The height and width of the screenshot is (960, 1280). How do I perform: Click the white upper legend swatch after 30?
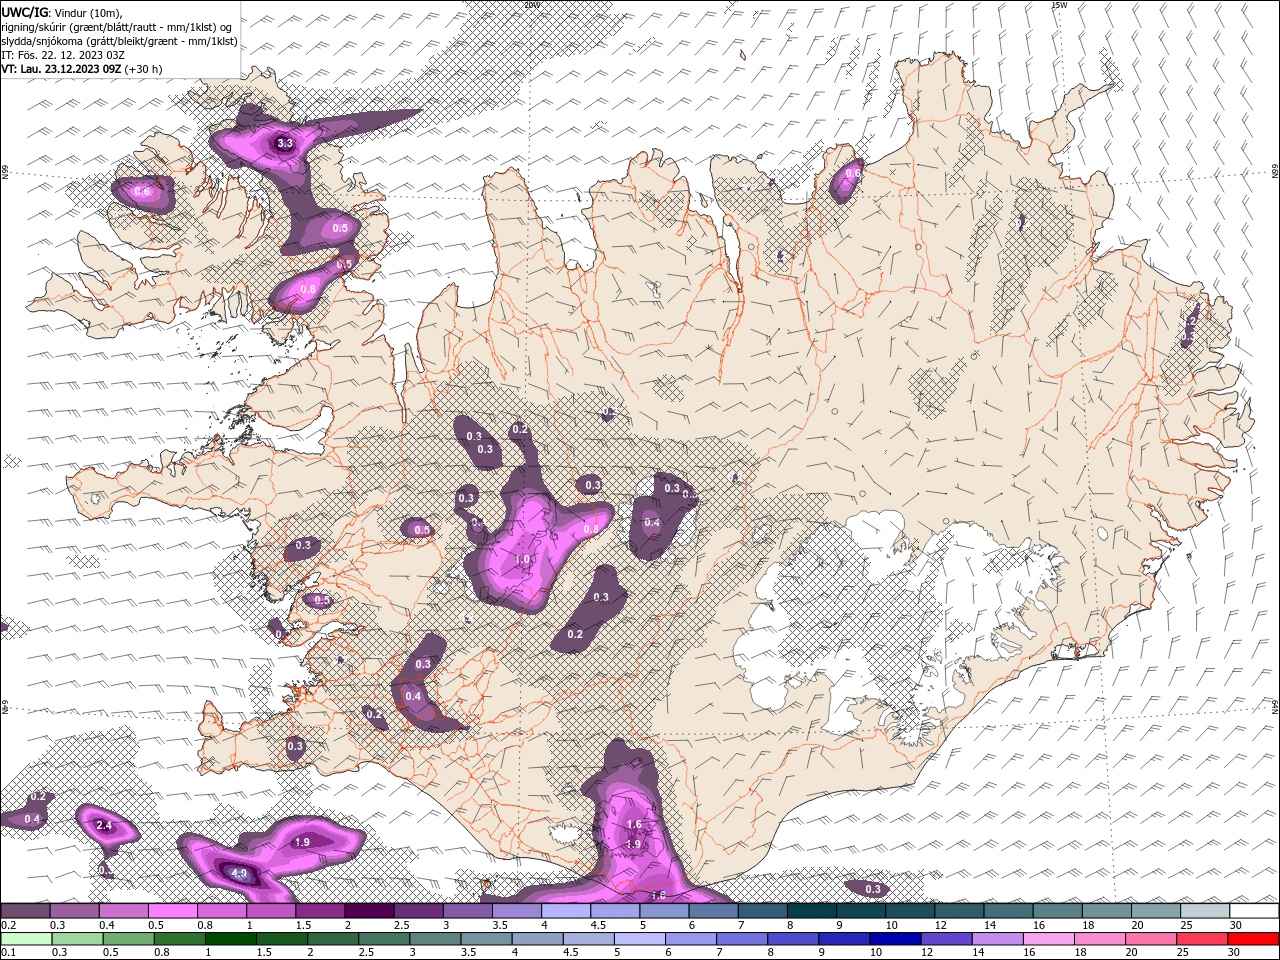click(x=1254, y=911)
